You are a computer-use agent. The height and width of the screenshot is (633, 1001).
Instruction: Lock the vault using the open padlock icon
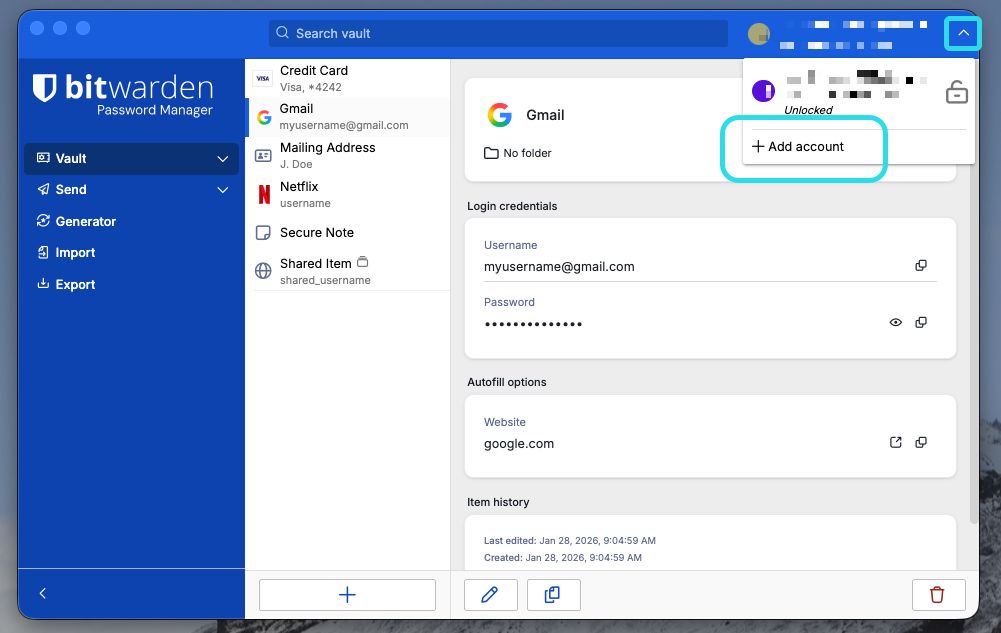tap(956, 90)
